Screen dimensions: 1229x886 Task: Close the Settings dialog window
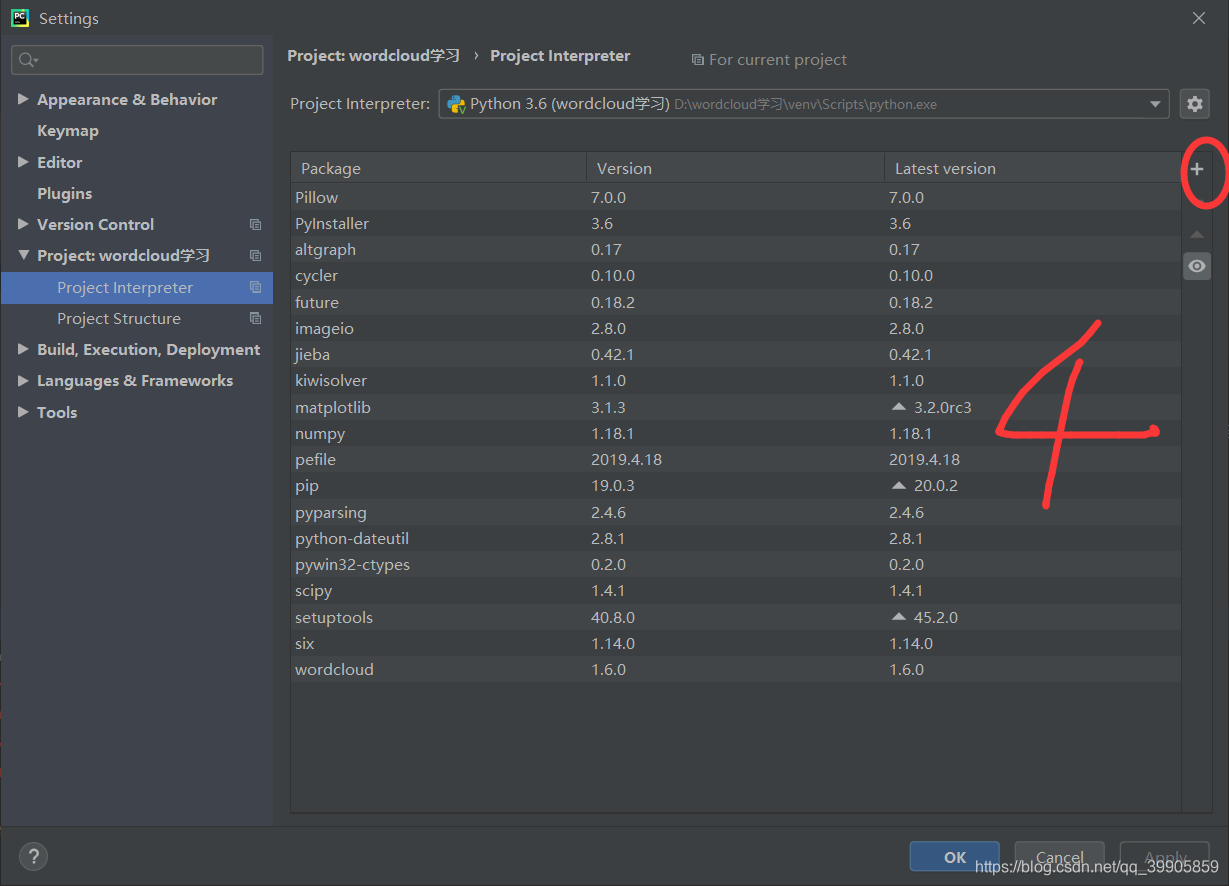[x=1199, y=18]
